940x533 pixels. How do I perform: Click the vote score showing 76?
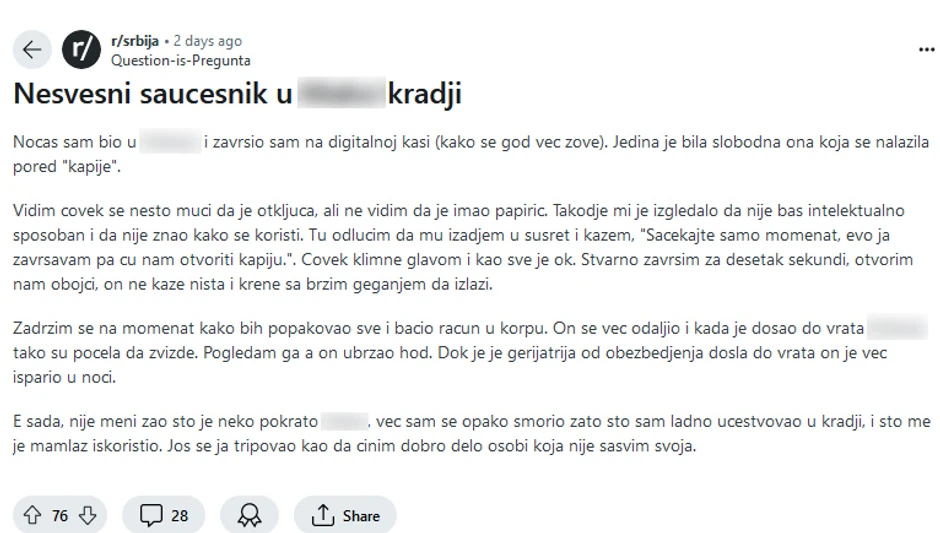coord(60,515)
